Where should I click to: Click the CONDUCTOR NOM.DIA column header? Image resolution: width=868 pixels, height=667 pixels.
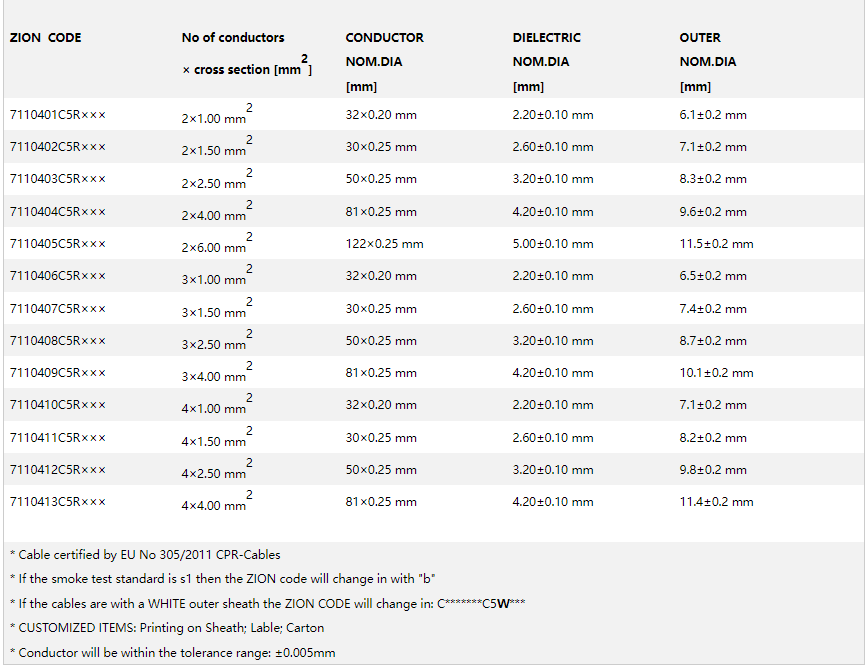tap(384, 38)
